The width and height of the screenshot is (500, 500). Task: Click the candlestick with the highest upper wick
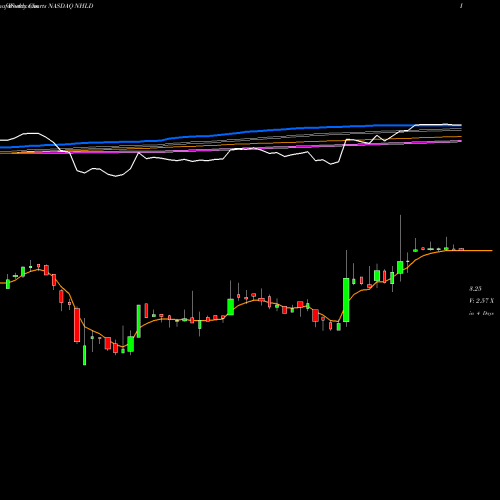pyautogui.click(x=400, y=267)
